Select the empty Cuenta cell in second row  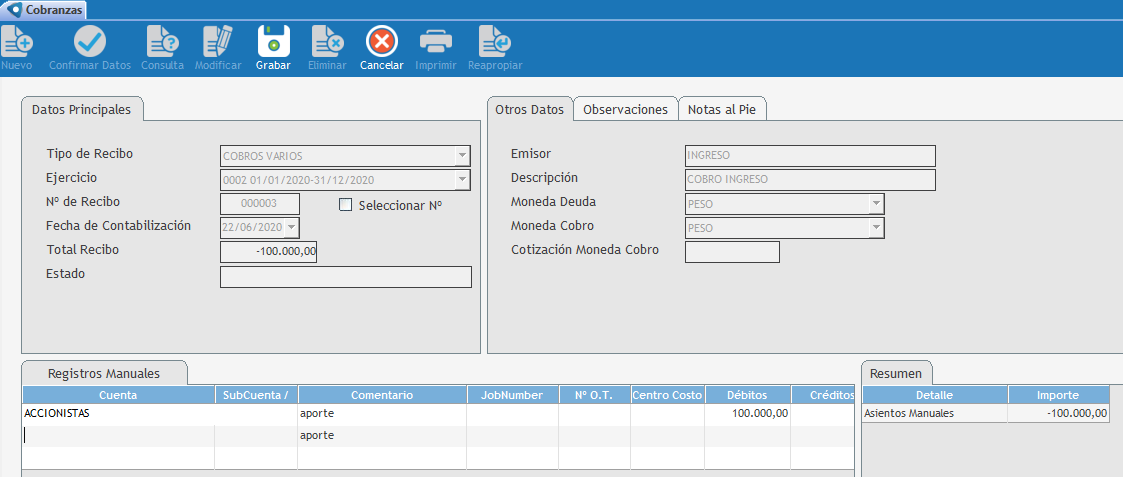click(x=118, y=436)
